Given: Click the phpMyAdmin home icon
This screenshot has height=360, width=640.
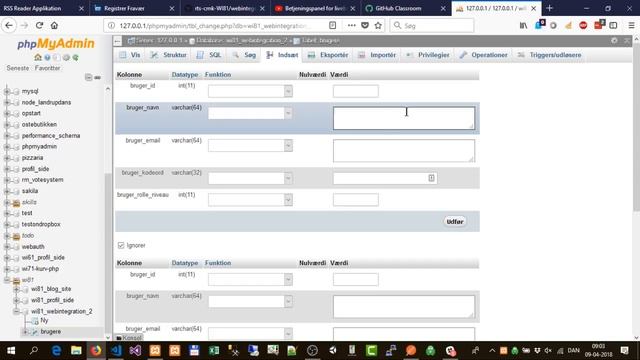Looking at the screenshot, I should [x=38, y=58].
